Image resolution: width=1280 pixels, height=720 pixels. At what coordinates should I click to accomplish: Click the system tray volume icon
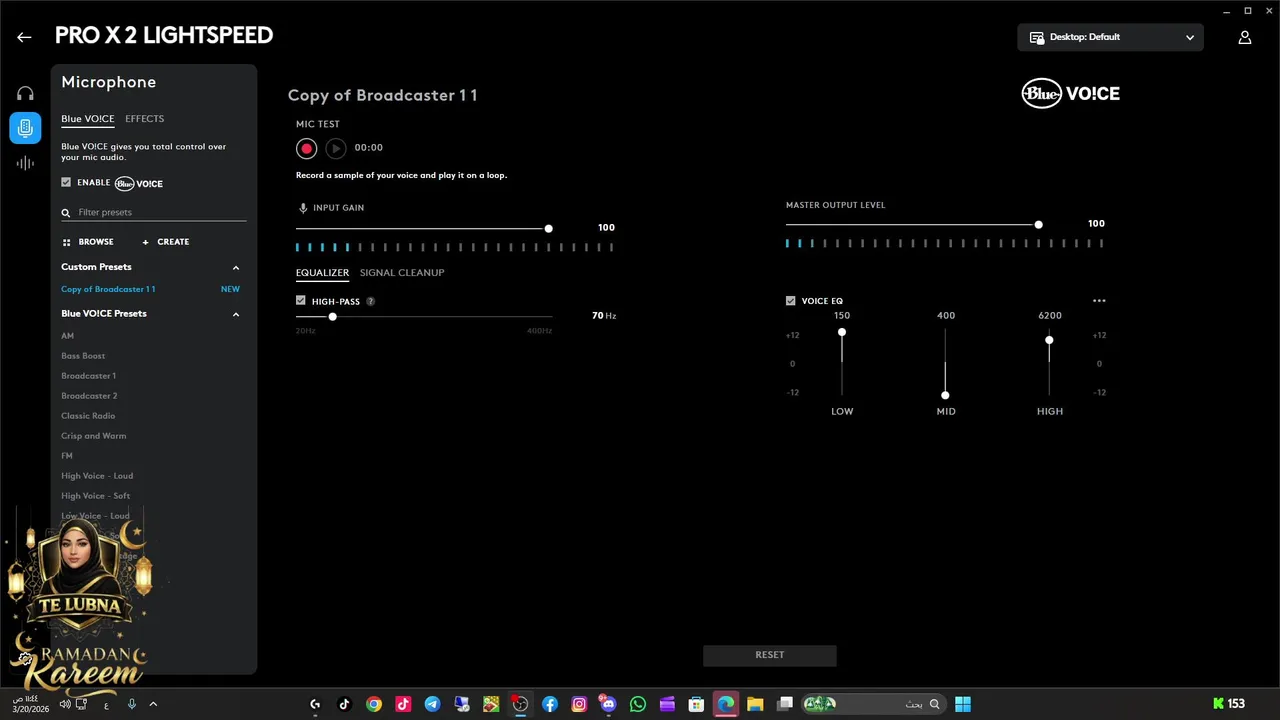coord(65,704)
